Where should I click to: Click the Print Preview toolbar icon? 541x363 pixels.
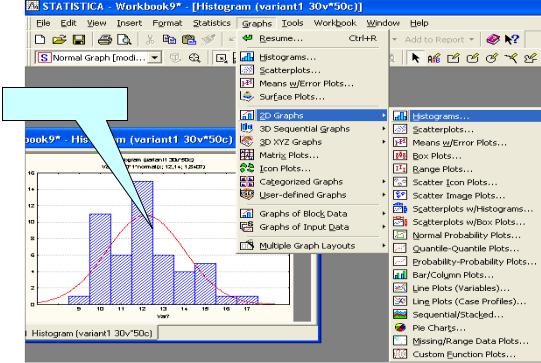(124, 40)
